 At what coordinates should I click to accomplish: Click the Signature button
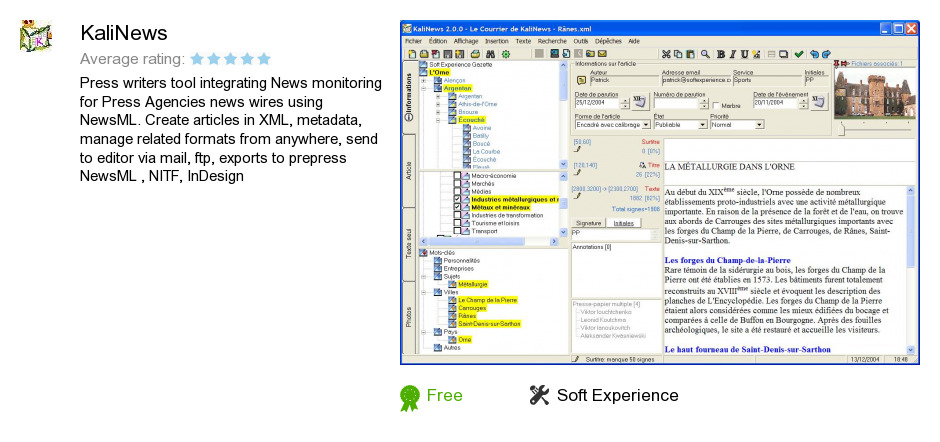[x=588, y=222]
